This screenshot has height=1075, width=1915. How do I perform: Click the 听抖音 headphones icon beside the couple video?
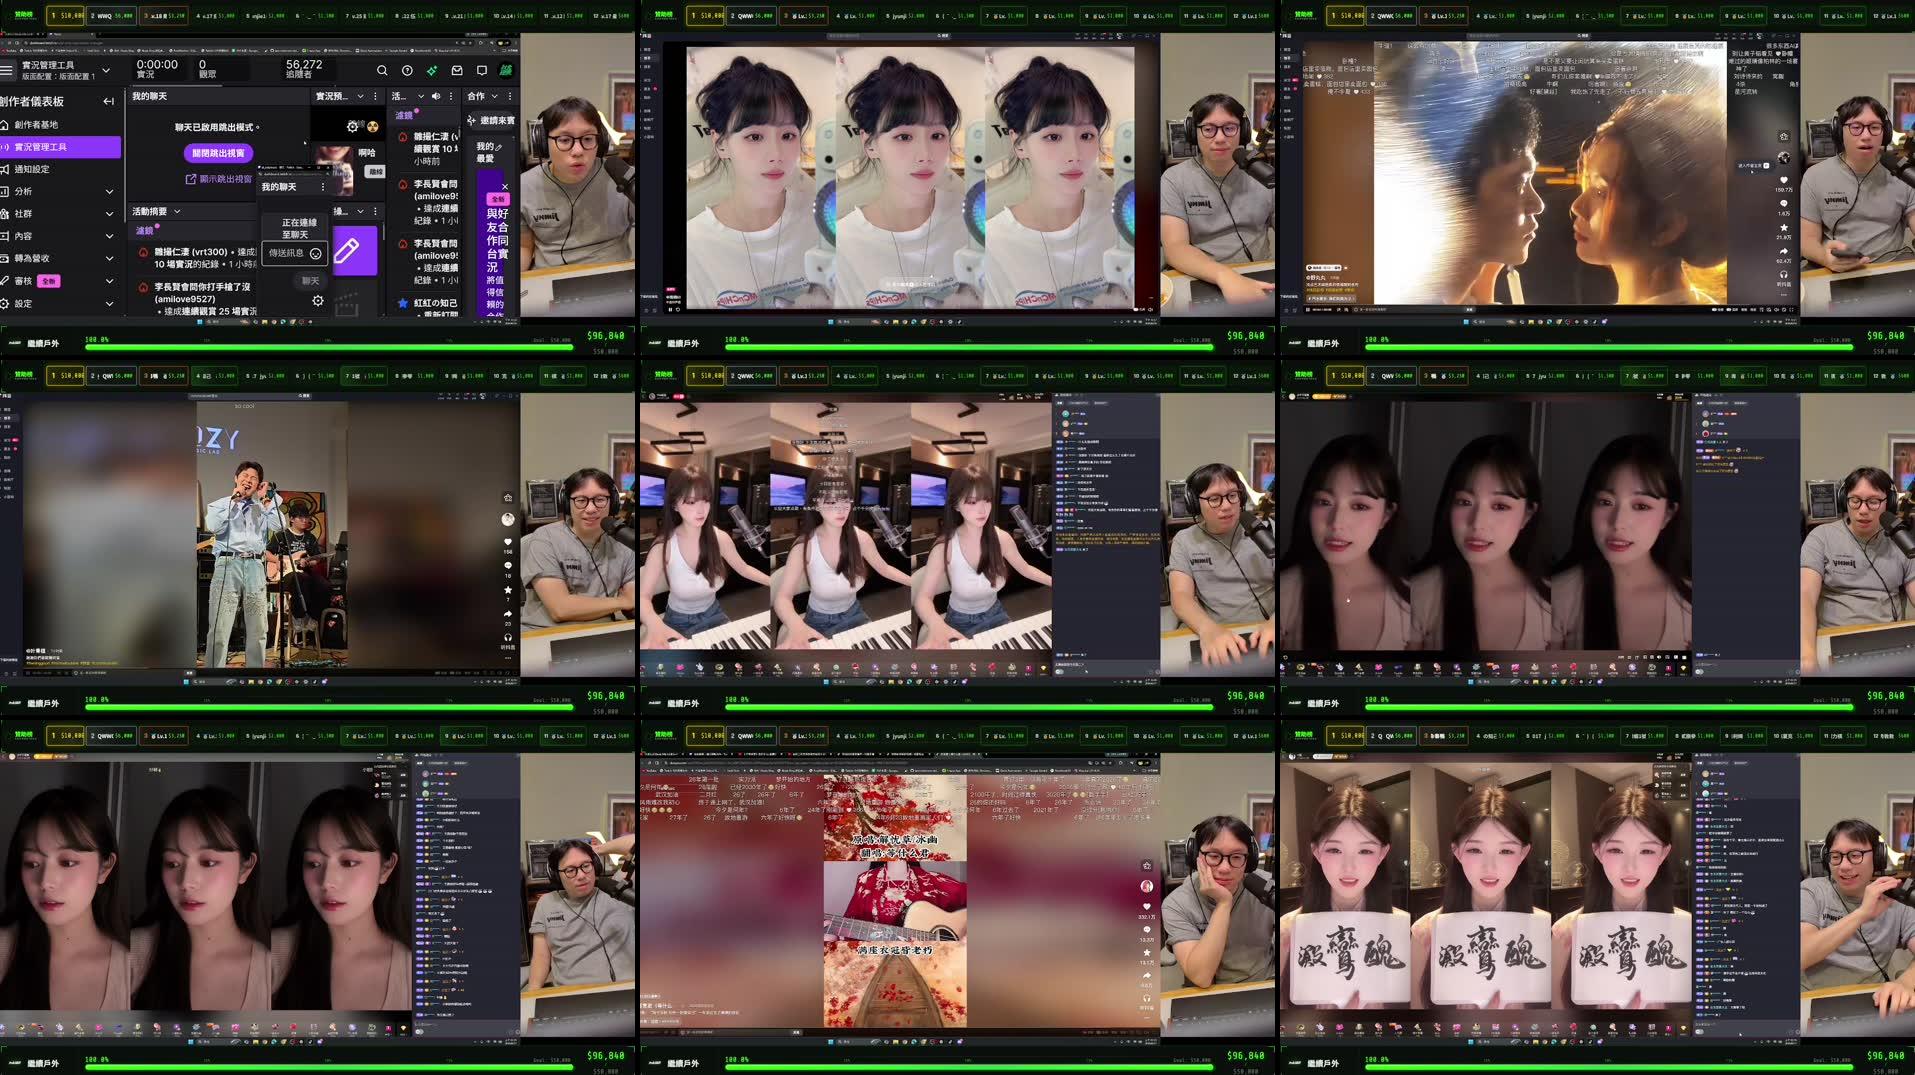tap(1783, 275)
